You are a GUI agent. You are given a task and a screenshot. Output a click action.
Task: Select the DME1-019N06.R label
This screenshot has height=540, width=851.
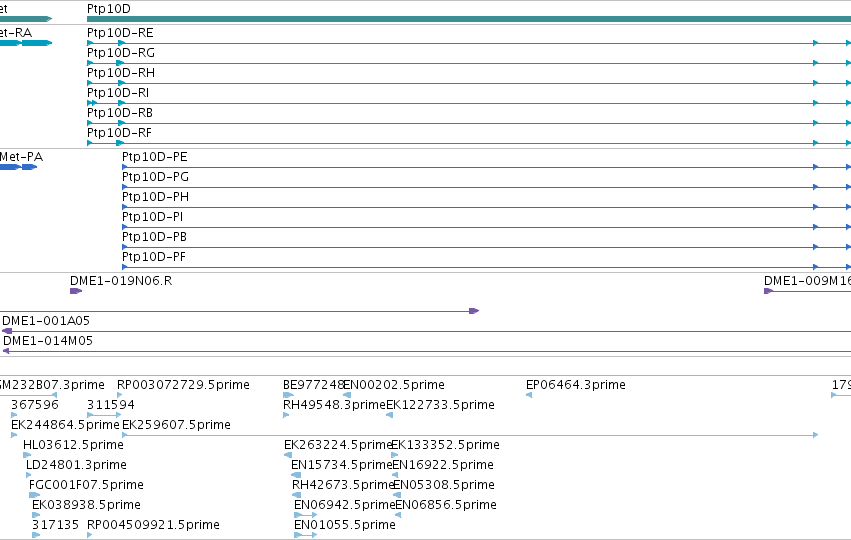(x=121, y=281)
